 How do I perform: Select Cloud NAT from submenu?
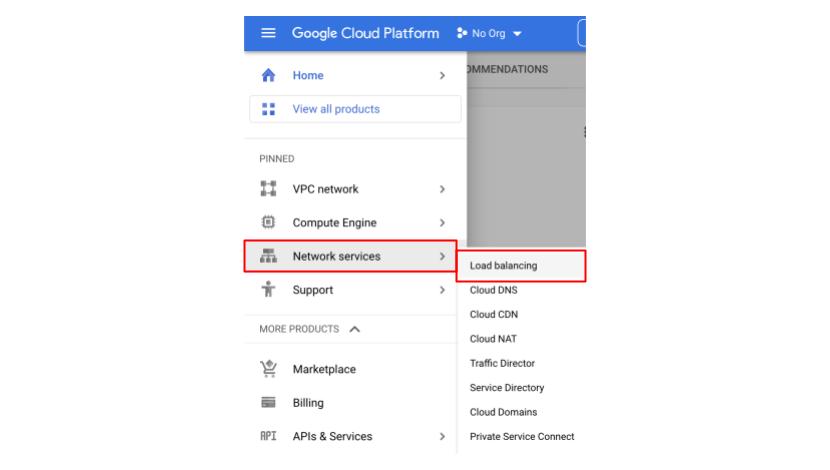pos(493,339)
